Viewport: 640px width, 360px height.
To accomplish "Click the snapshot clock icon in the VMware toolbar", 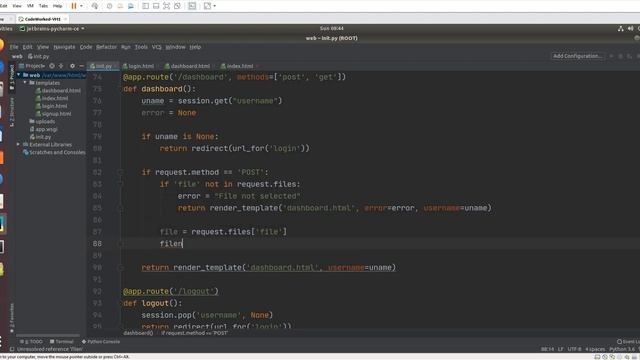I will (x=109, y=6).
